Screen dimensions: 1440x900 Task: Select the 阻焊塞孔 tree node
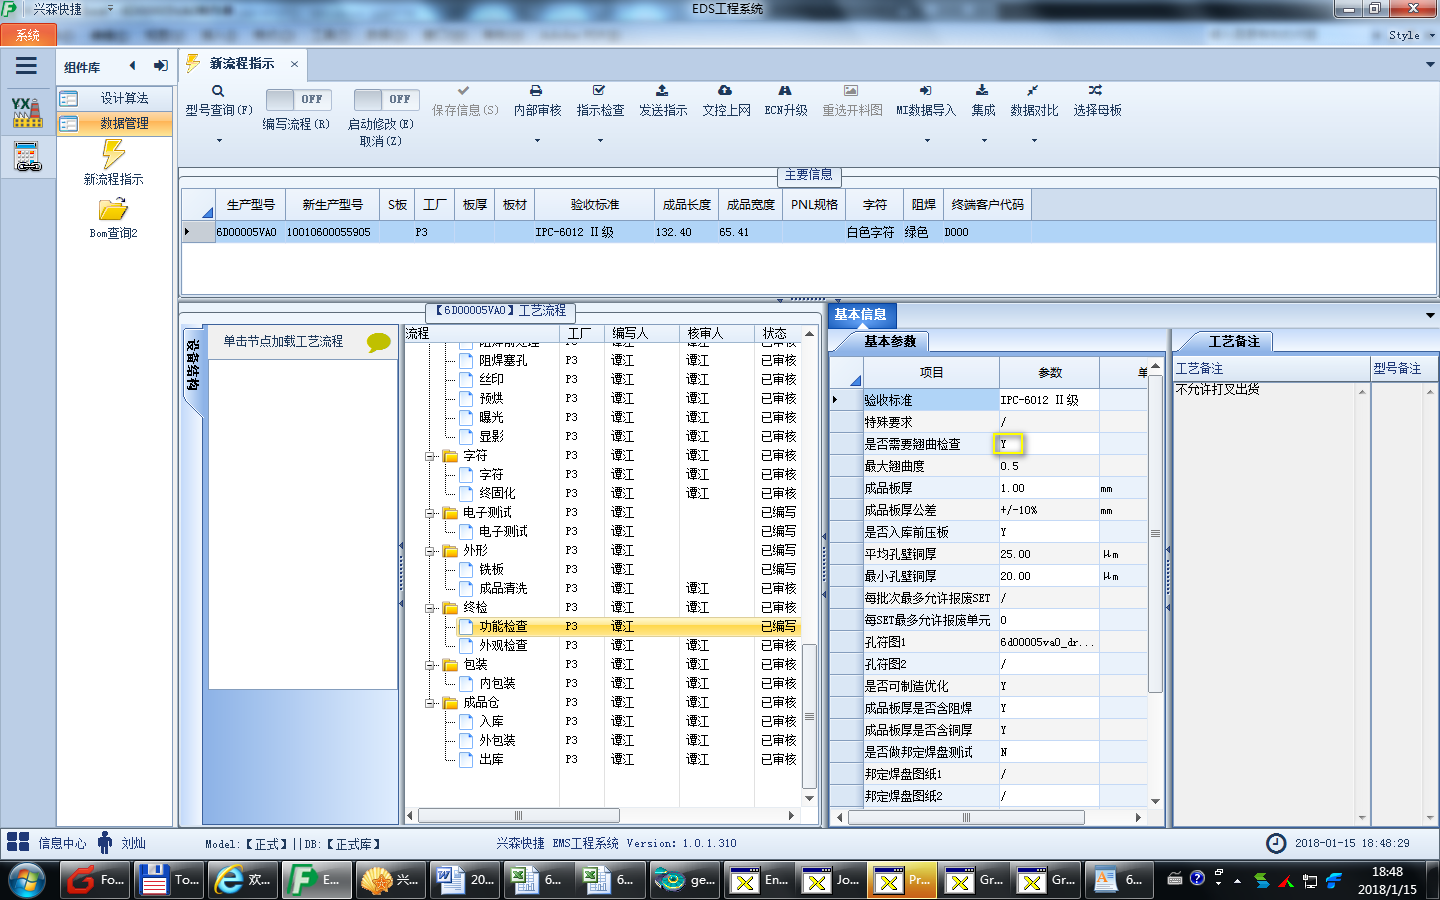503,361
